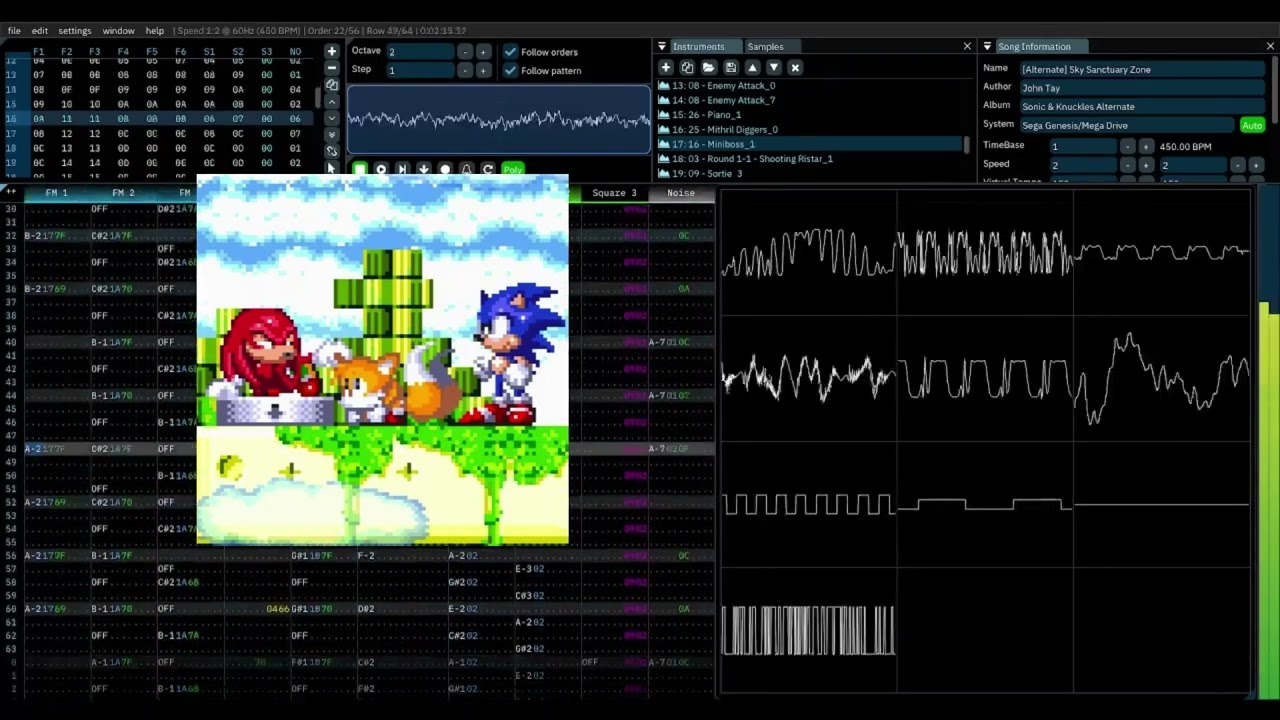Viewport: 1280px width, 720px height.
Task: Toggle the metronome bell icon
Action: 466,170
